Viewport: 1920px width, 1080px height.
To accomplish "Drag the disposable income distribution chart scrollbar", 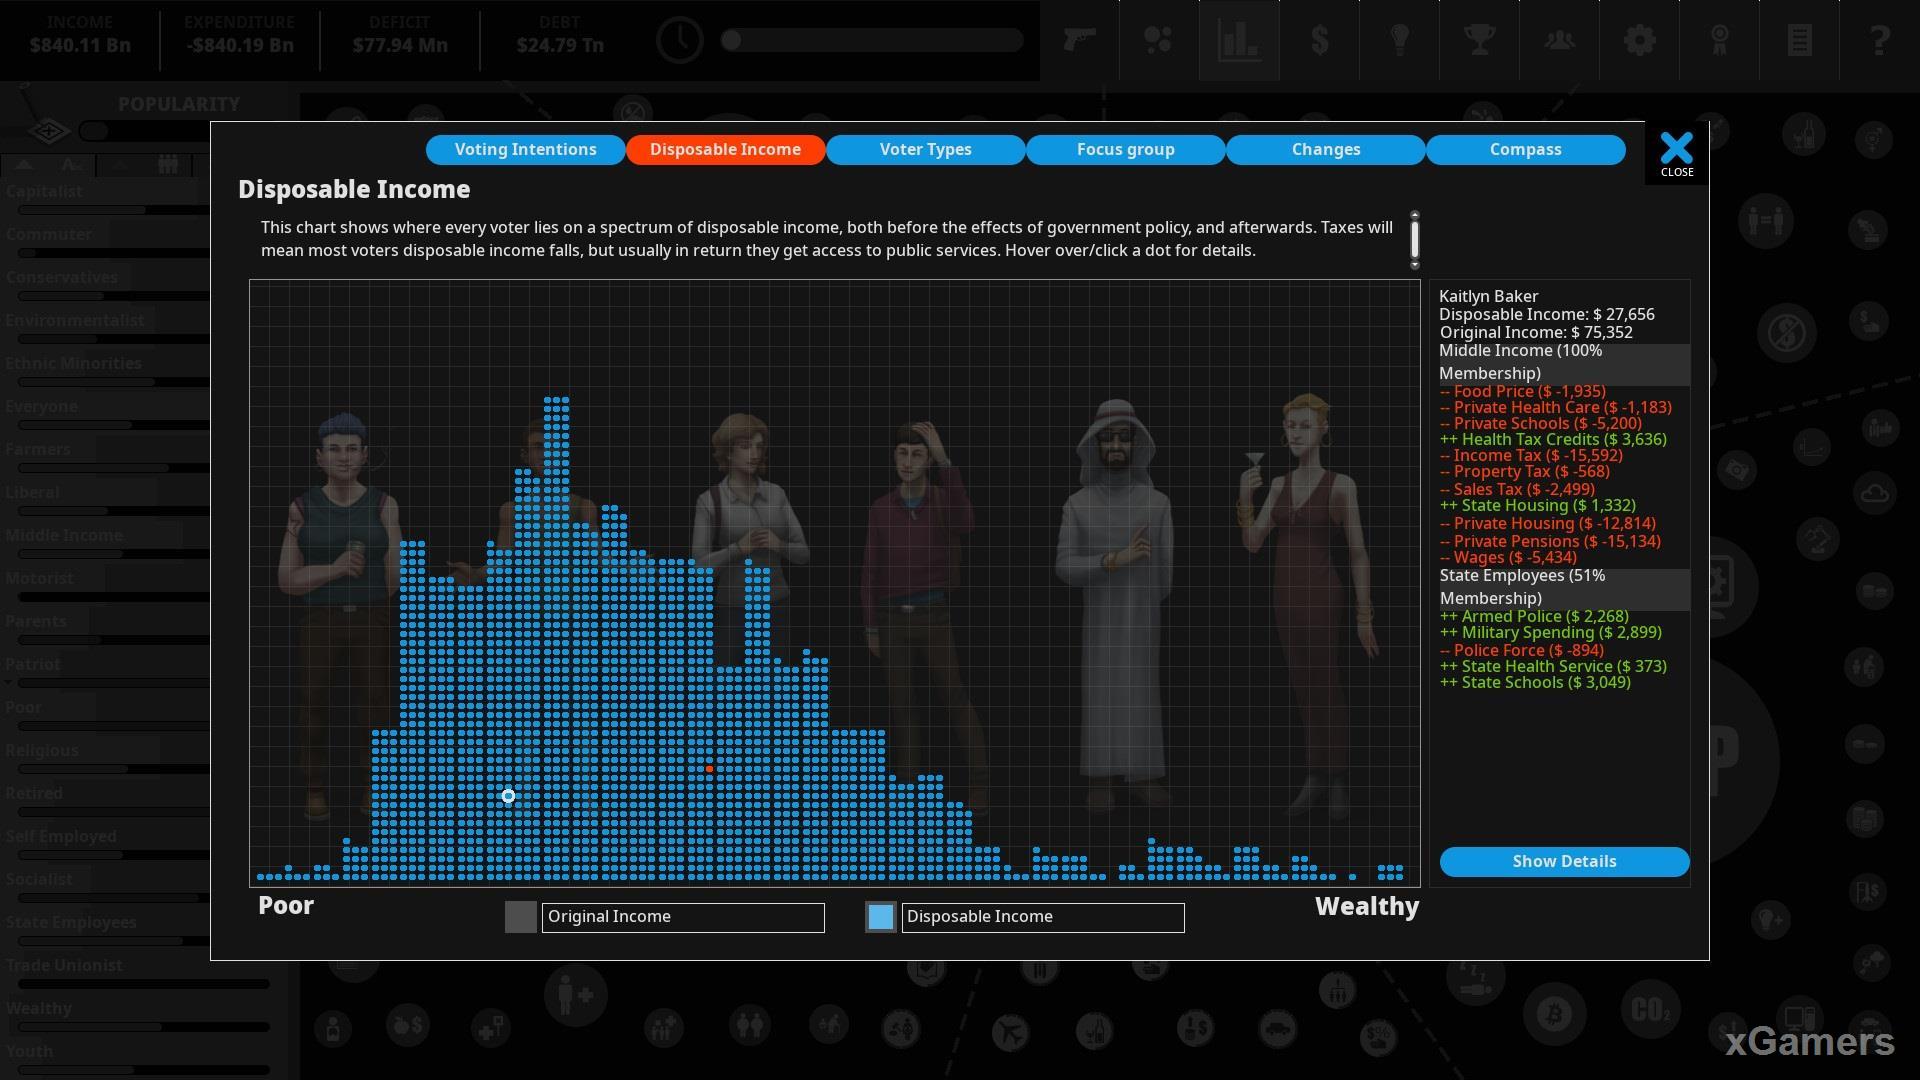I will [1414, 241].
